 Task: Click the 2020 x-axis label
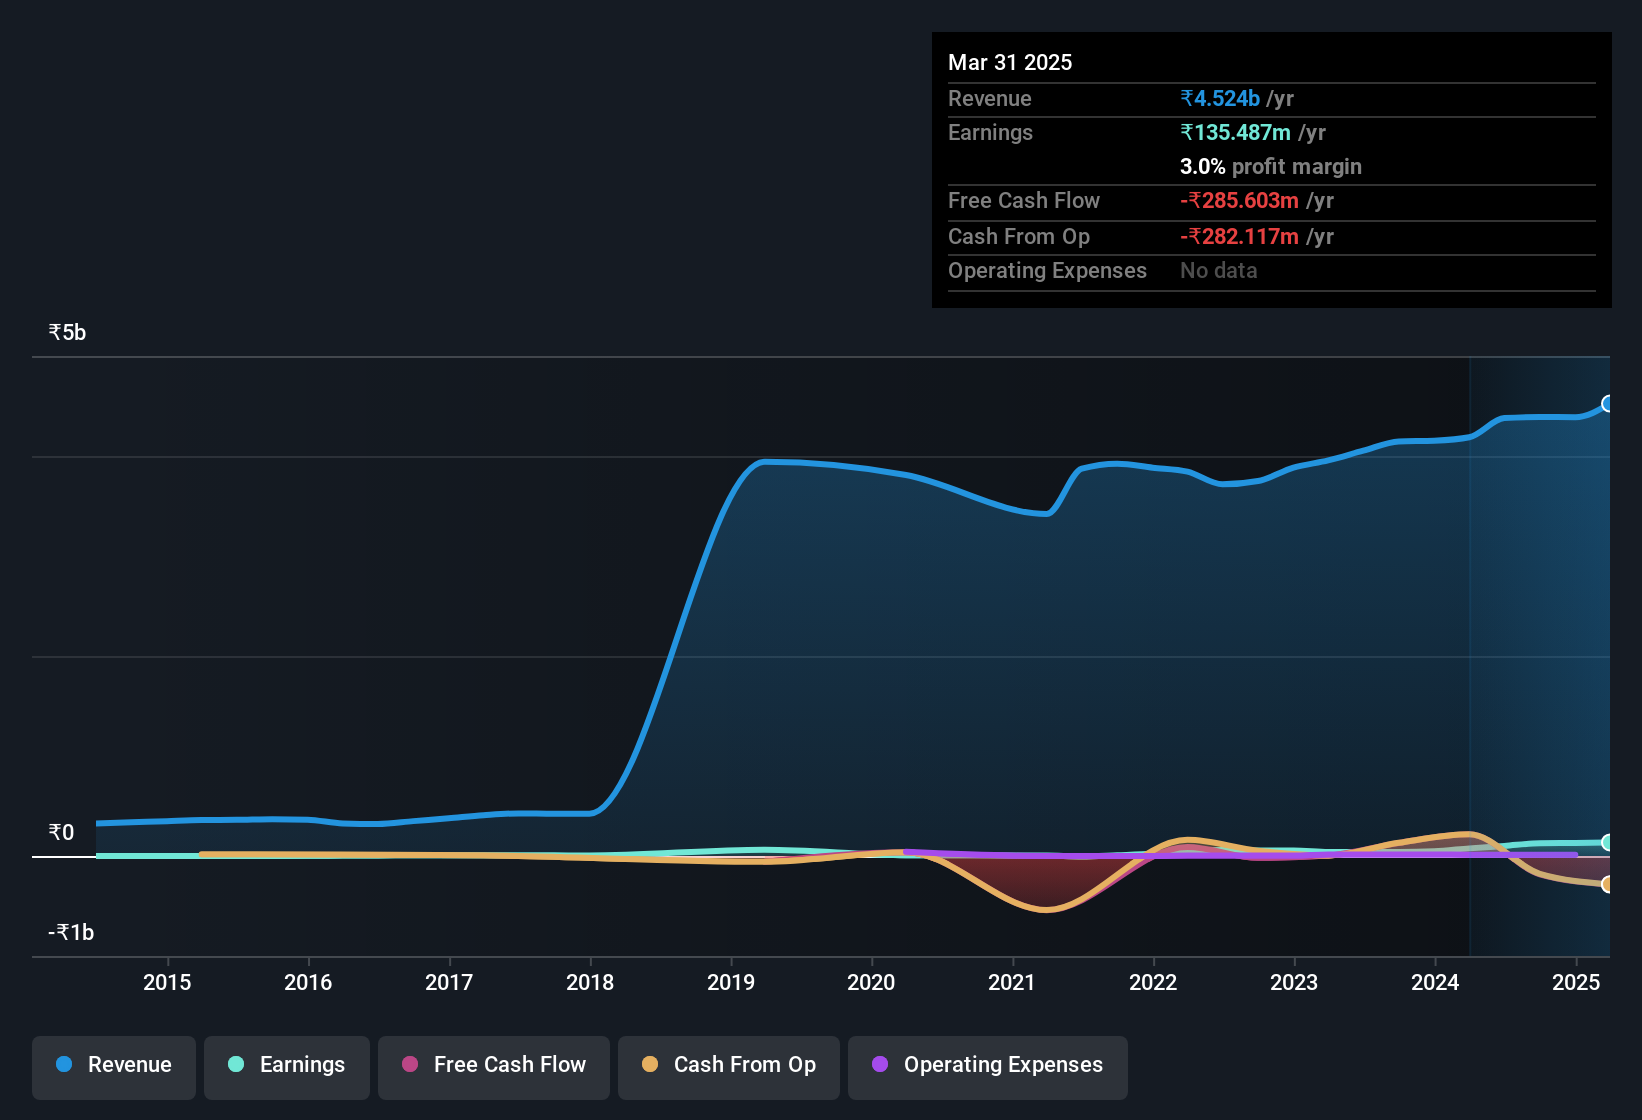(x=871, y=983)
